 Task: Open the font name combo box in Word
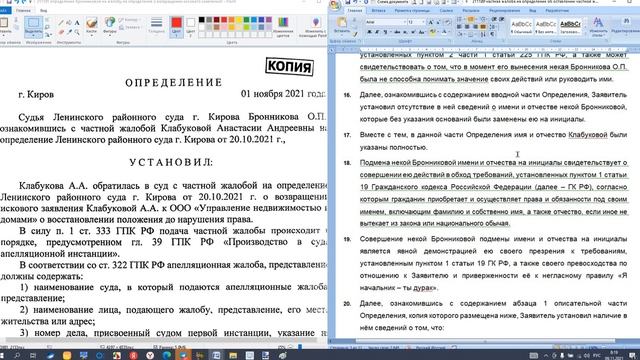385,22
